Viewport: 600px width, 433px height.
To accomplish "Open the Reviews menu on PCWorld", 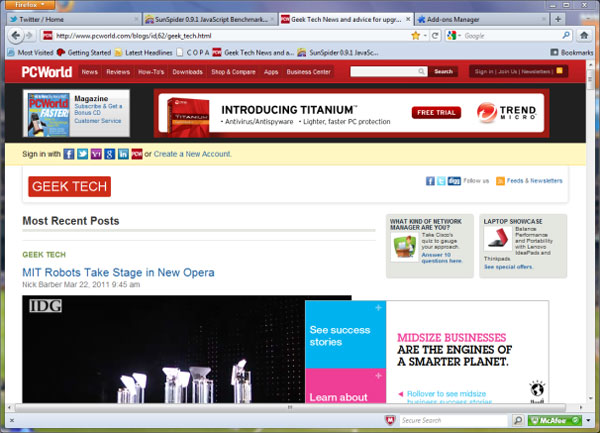I will 118,72.
